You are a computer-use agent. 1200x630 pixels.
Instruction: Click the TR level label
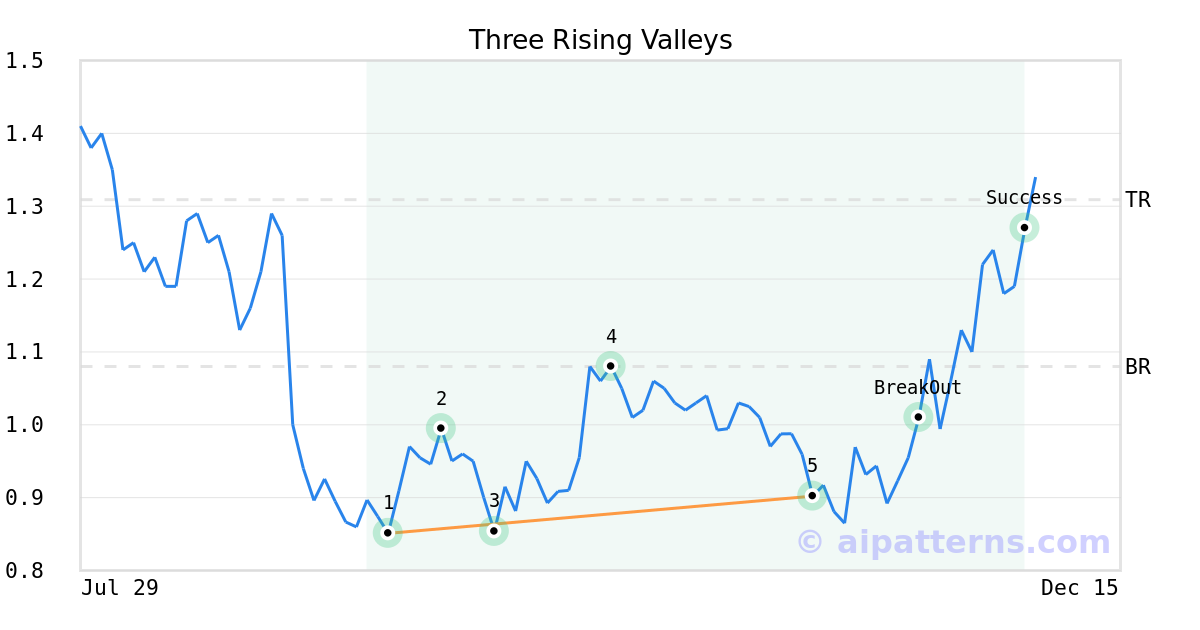1138,200
